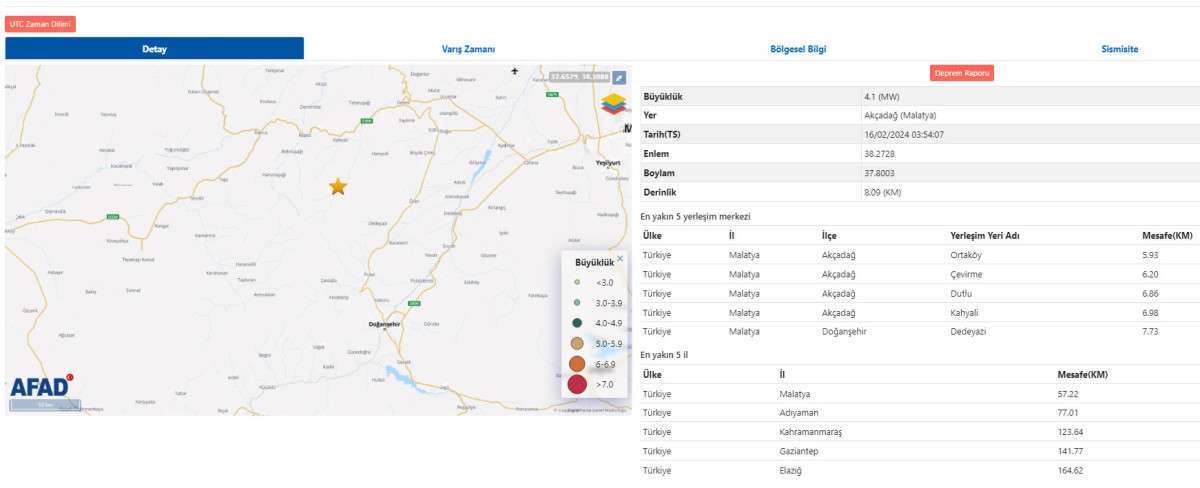Click the Dutlu settlement name
The width and height of the screenshot is (1200, 488).
tap(961, 293)
